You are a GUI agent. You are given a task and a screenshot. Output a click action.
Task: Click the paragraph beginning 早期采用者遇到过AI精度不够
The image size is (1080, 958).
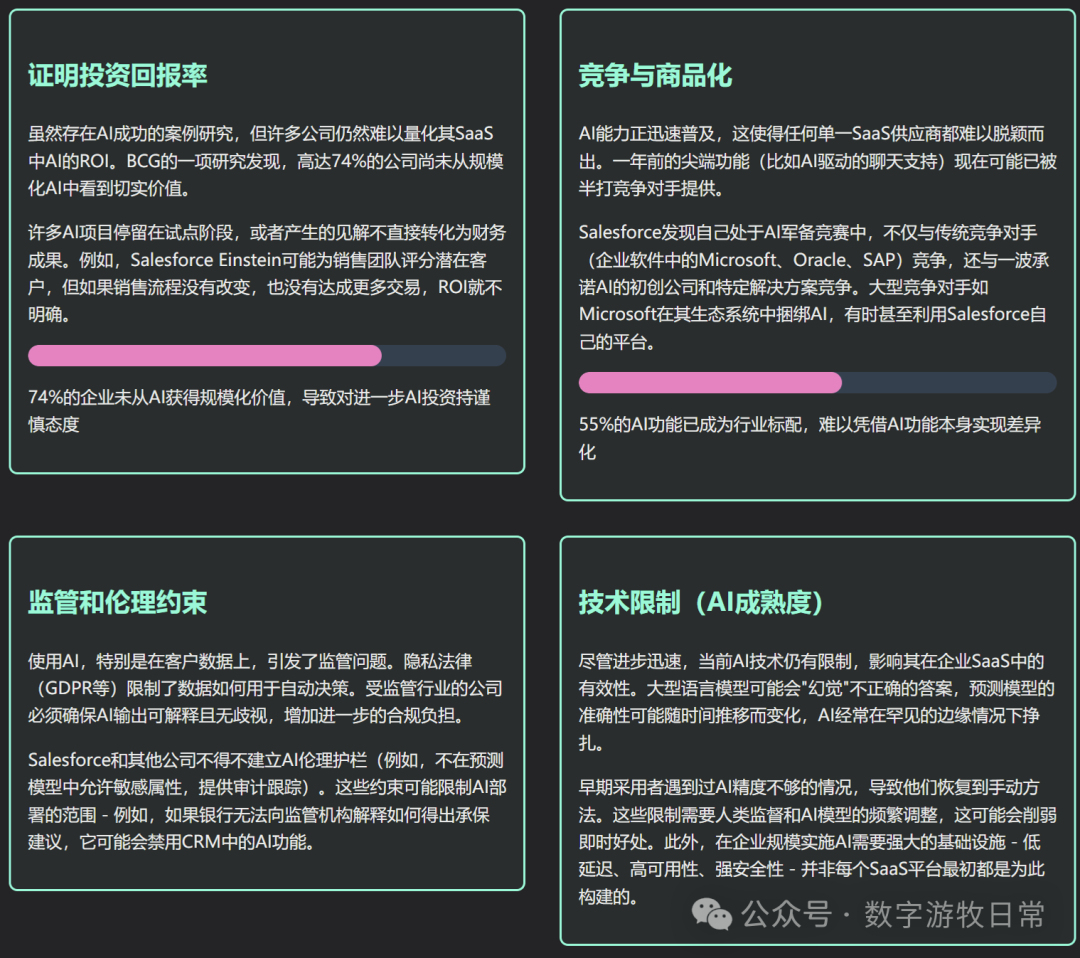coord(817,840)
